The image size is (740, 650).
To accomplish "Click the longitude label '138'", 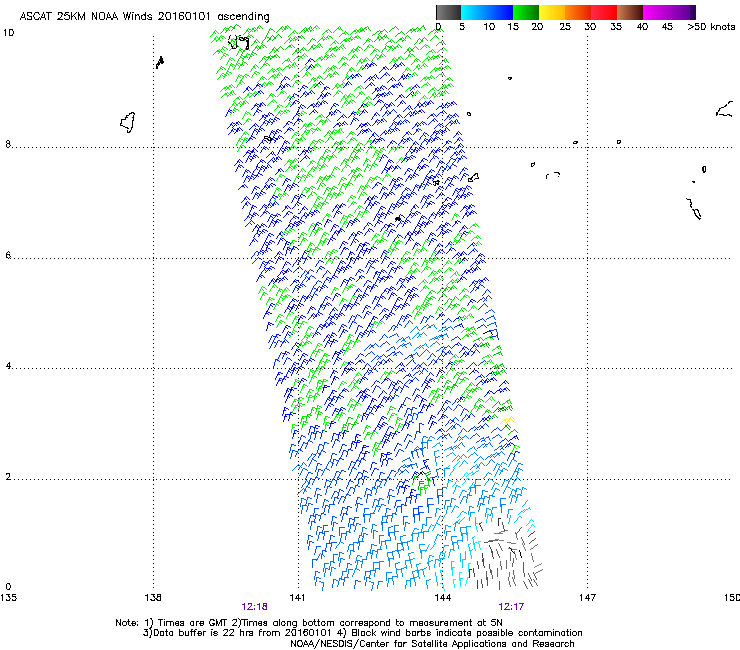I will tap(153, 598).
